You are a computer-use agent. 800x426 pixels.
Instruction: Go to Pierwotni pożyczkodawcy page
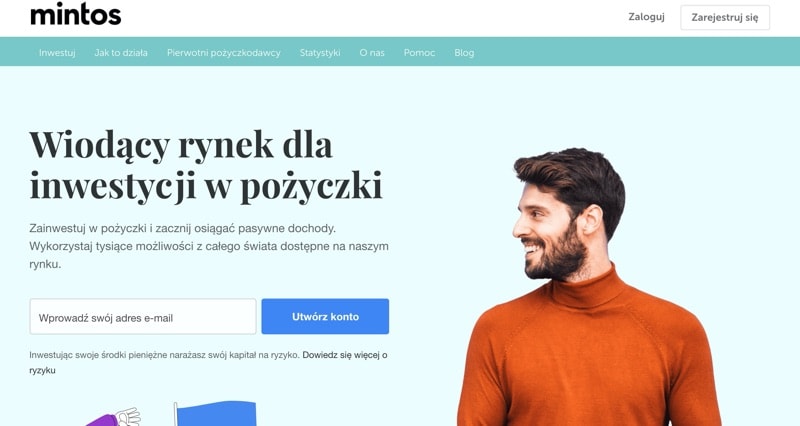coord(223,53)
